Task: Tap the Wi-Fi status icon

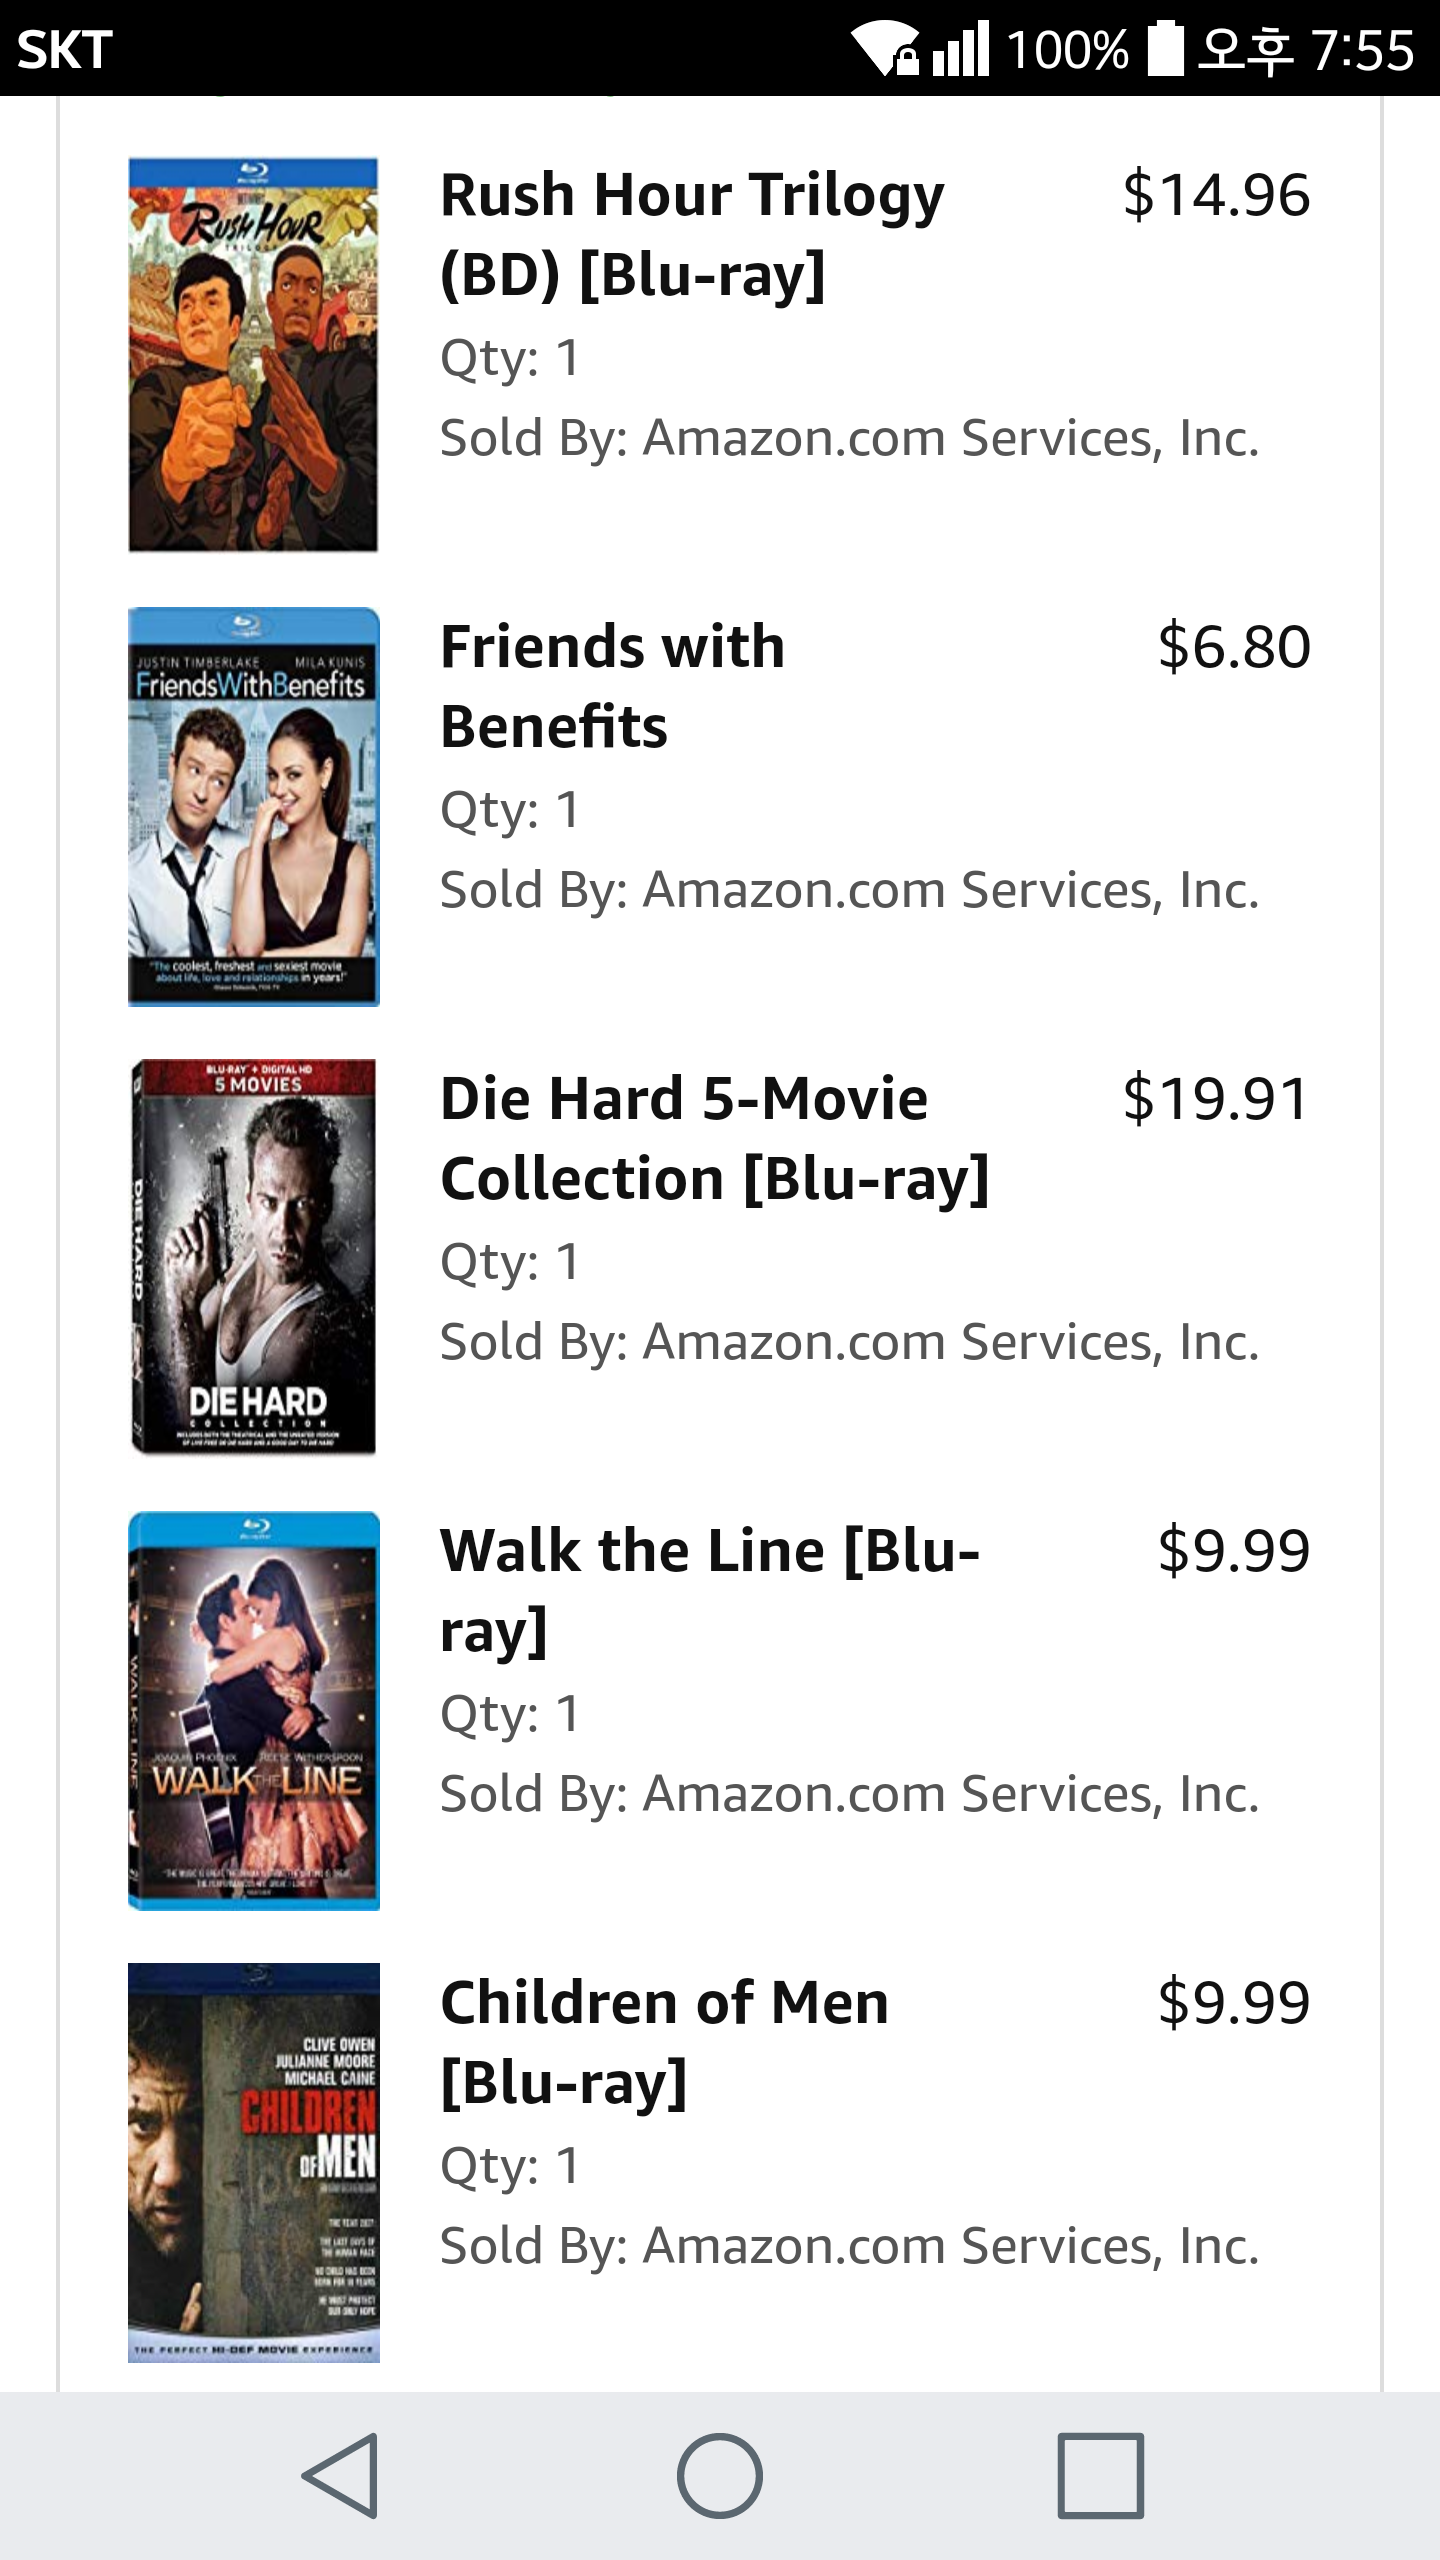Action: point(884,48)
